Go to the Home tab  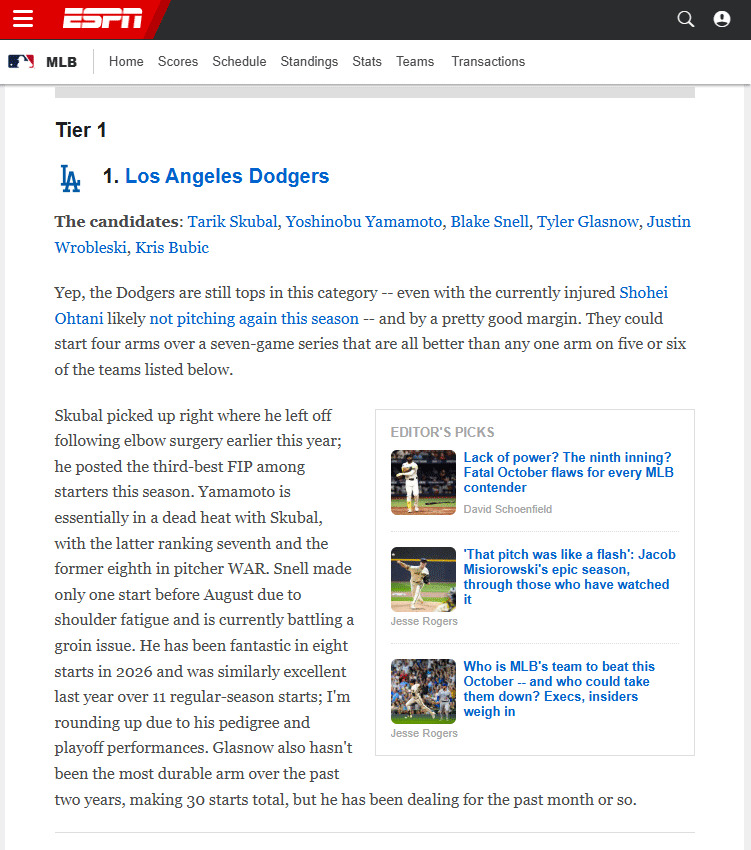(126, 61)
